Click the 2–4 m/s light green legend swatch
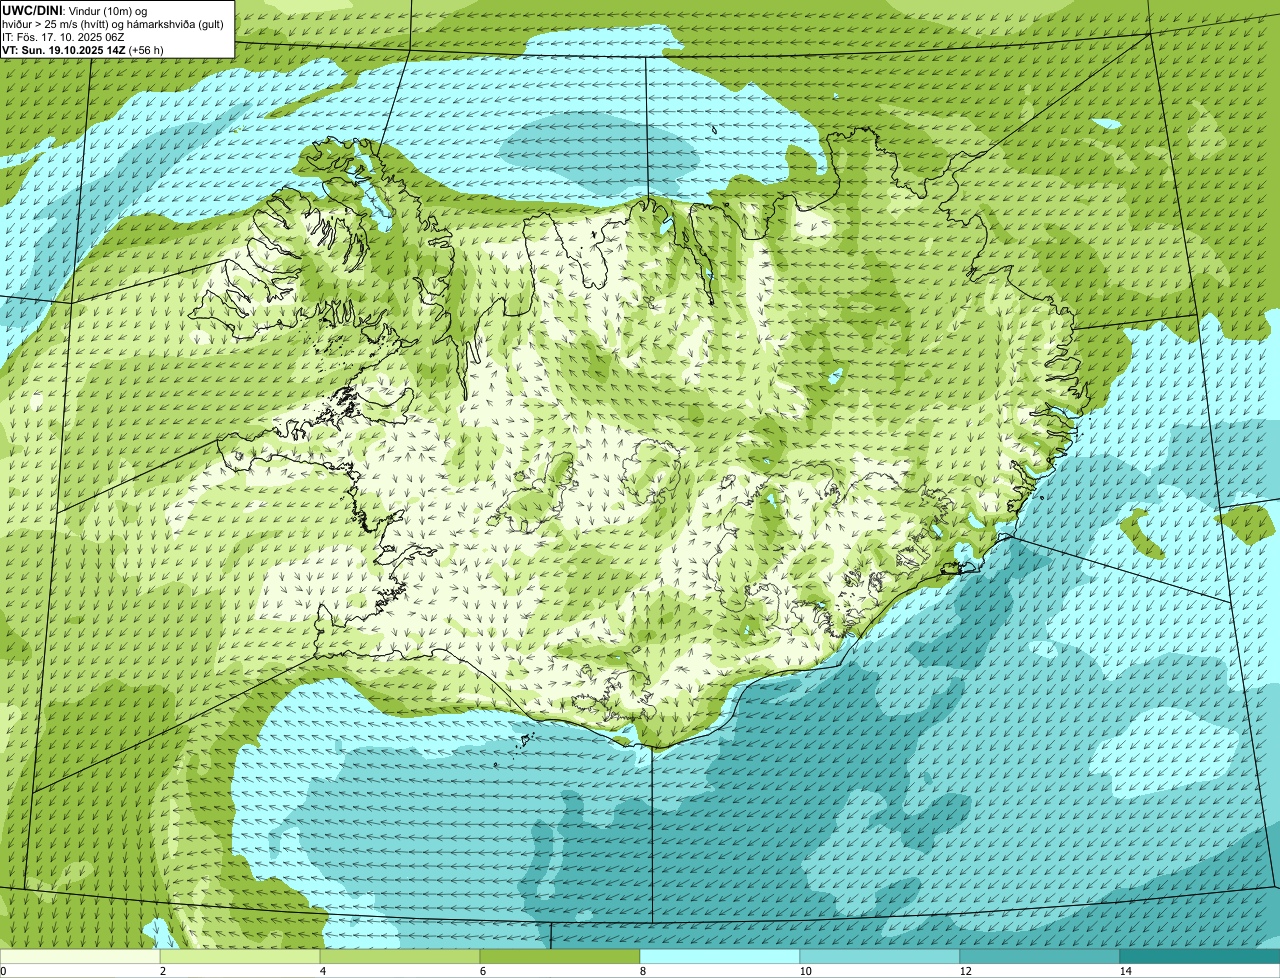The image size is (1280, 978). [x=240, y=956]
